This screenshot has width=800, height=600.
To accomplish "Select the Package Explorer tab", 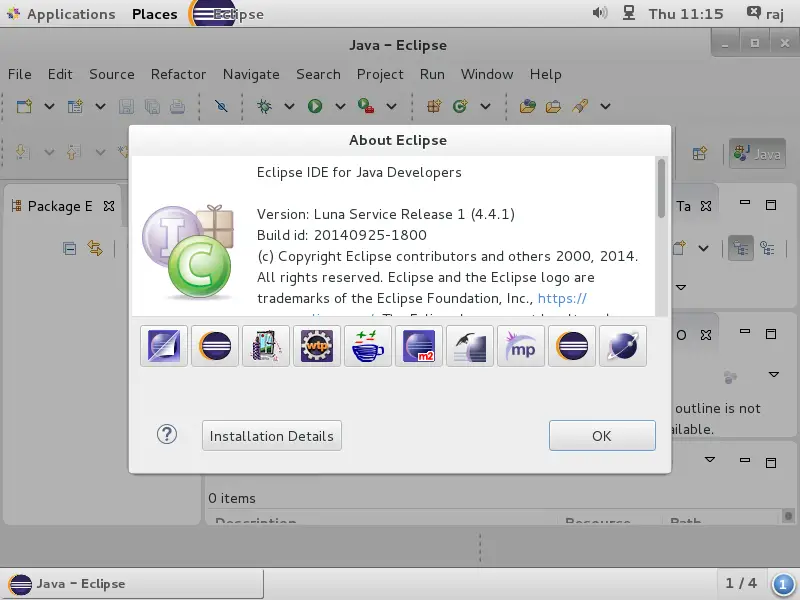I will tap(60, 206).
